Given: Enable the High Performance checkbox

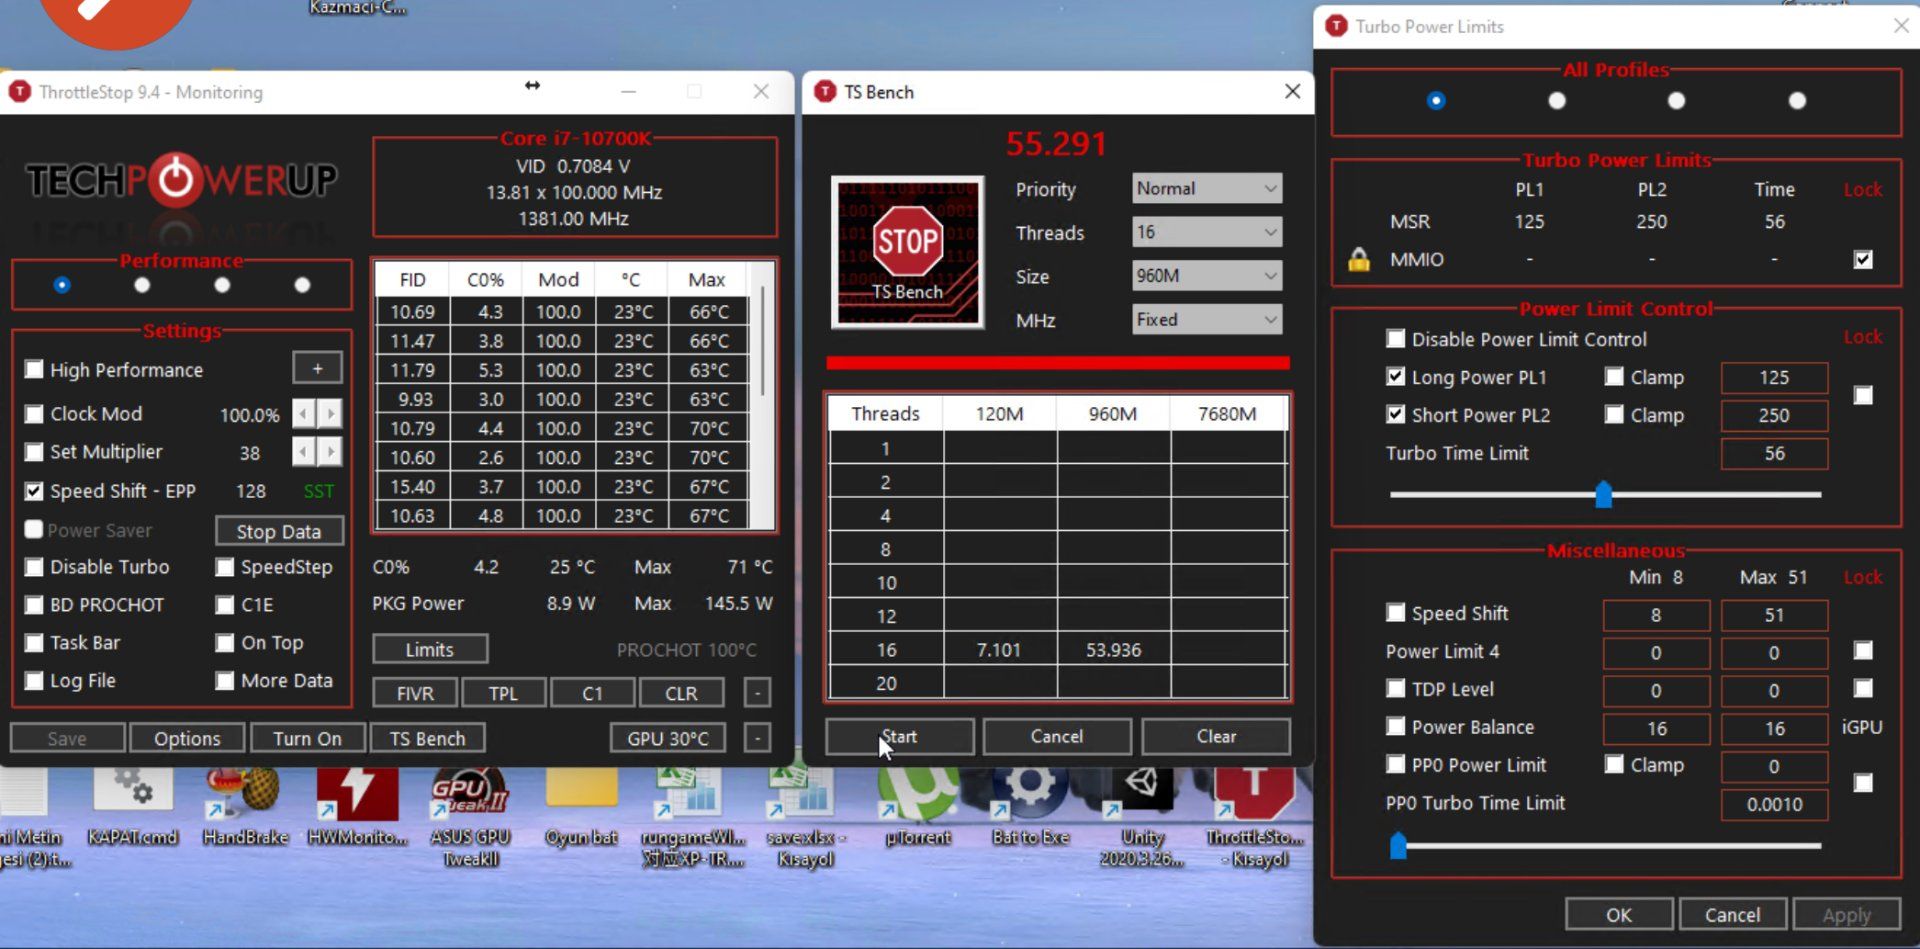Looking at the screenshot, I should point(34,370).
